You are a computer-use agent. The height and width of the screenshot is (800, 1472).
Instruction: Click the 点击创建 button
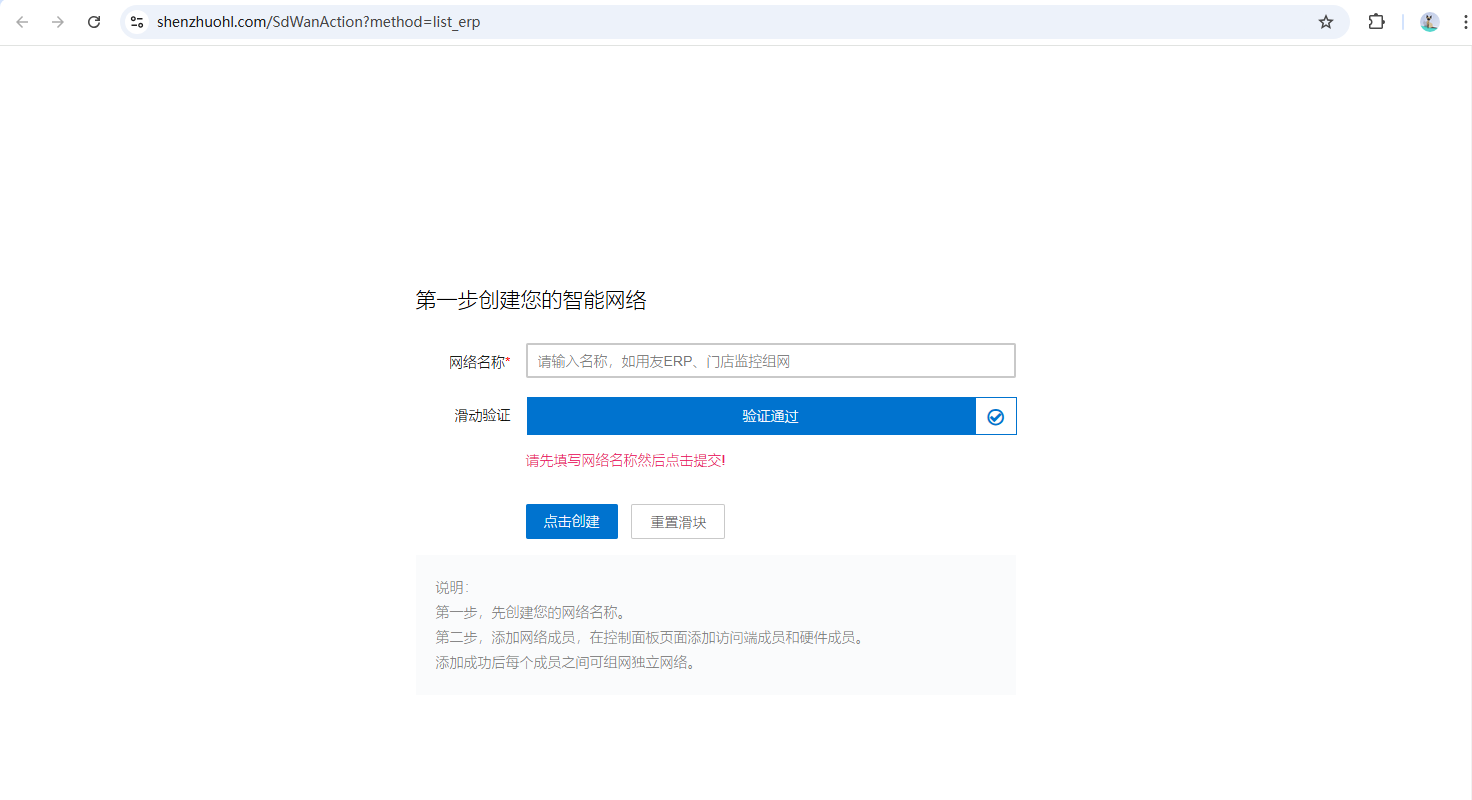[572, 522]
